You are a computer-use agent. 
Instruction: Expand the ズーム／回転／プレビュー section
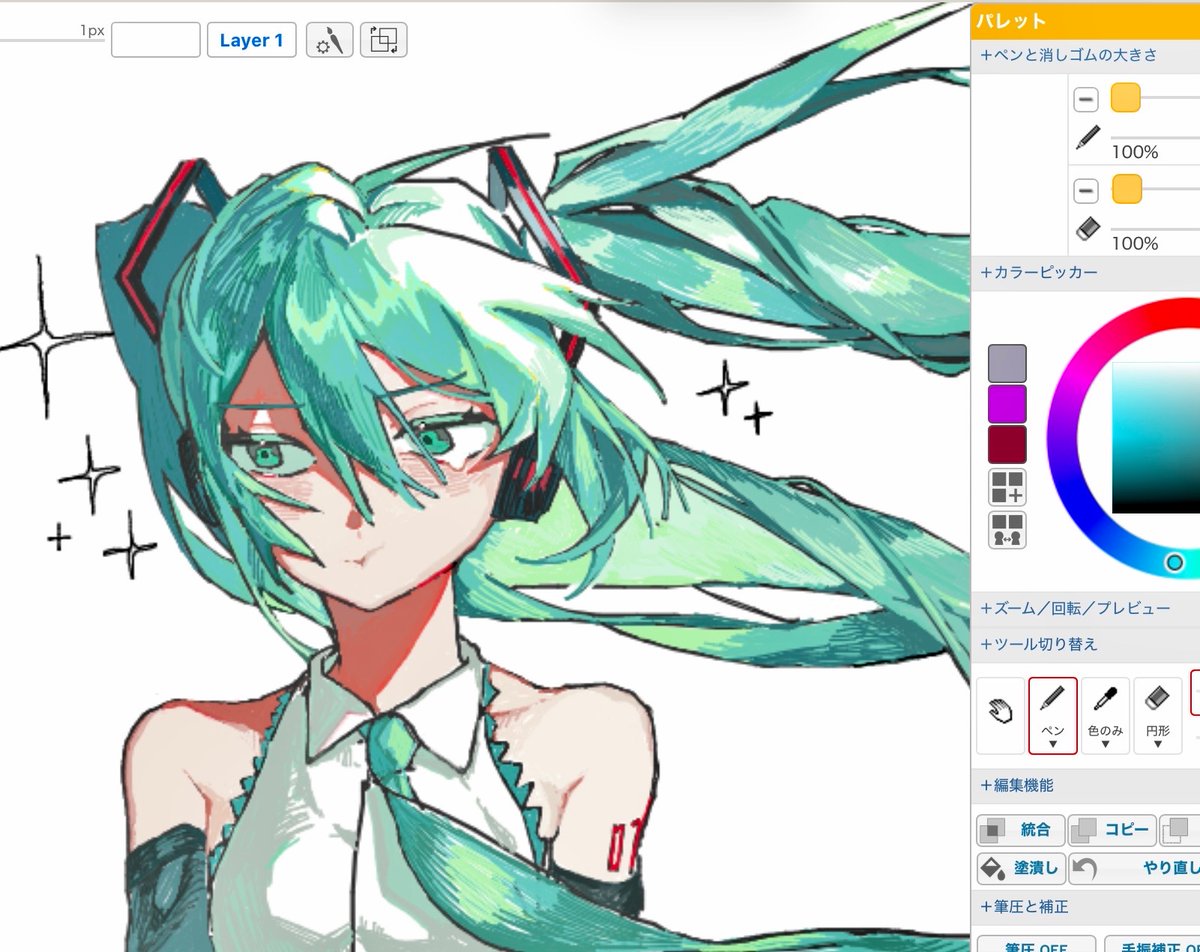[1085, 608]
